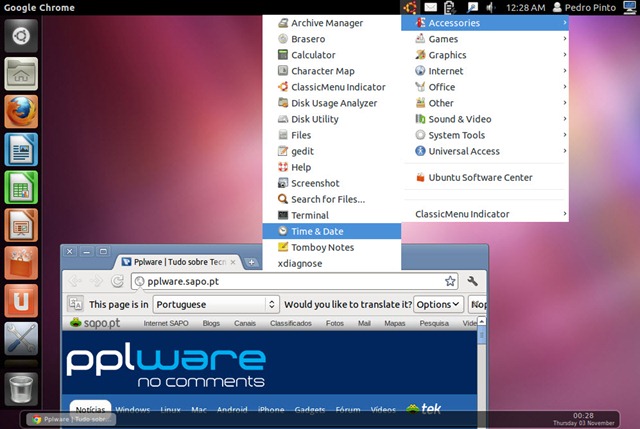
Task: Select Time & Date entry
Action: [332, 231]
